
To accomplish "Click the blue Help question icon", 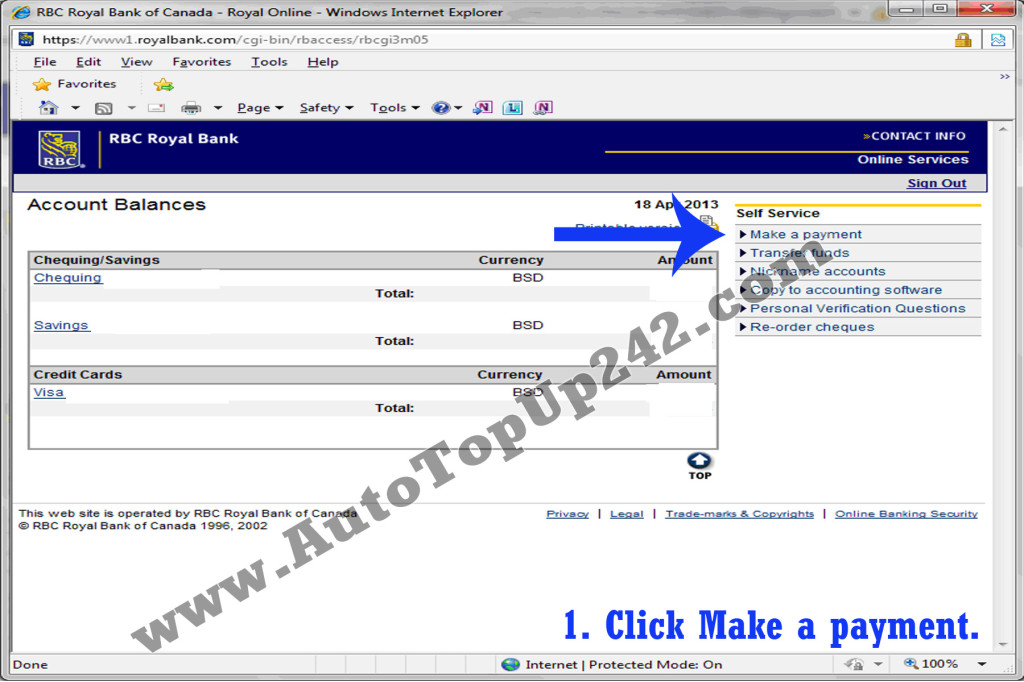I will (441, 108).
